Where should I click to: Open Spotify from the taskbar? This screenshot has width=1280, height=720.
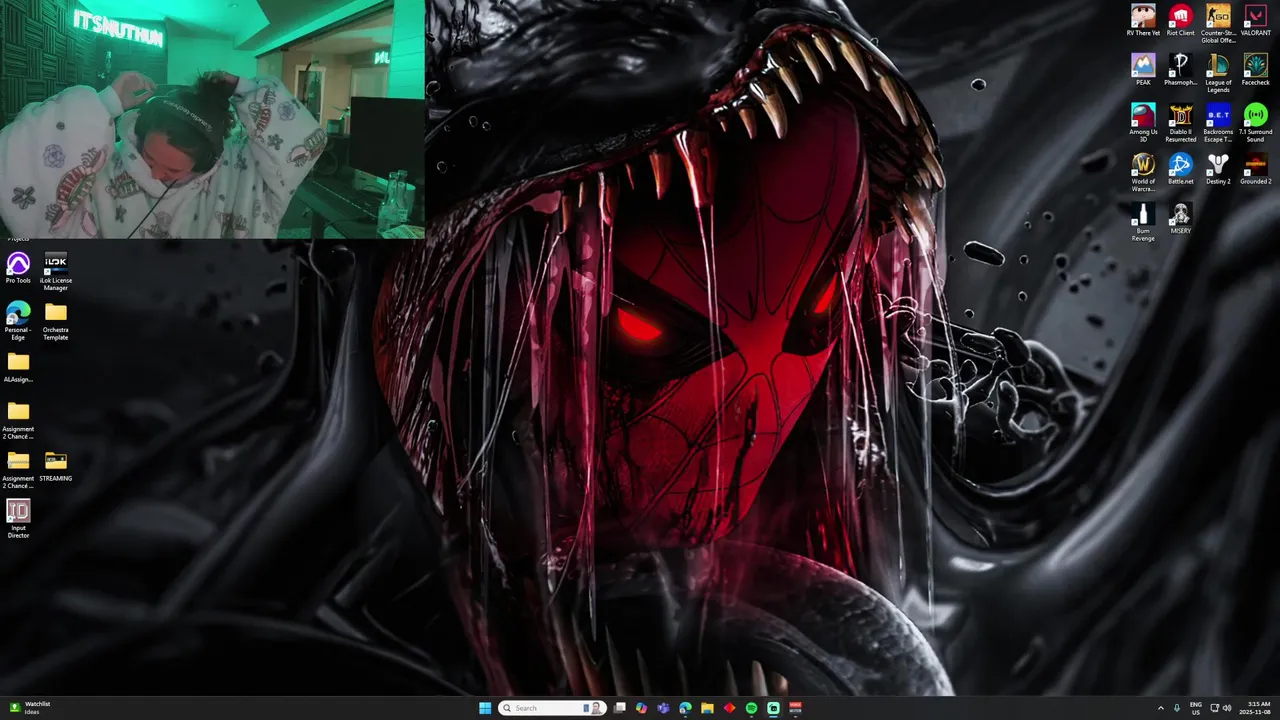[751, 708]
